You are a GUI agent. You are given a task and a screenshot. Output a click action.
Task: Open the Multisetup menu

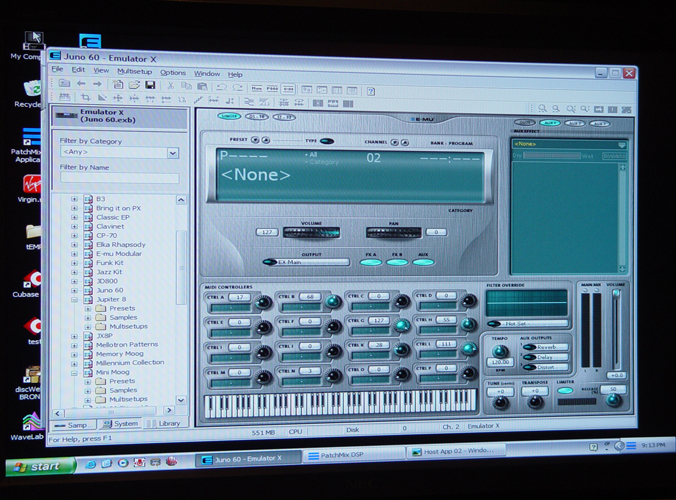click(x=134, y=72)
